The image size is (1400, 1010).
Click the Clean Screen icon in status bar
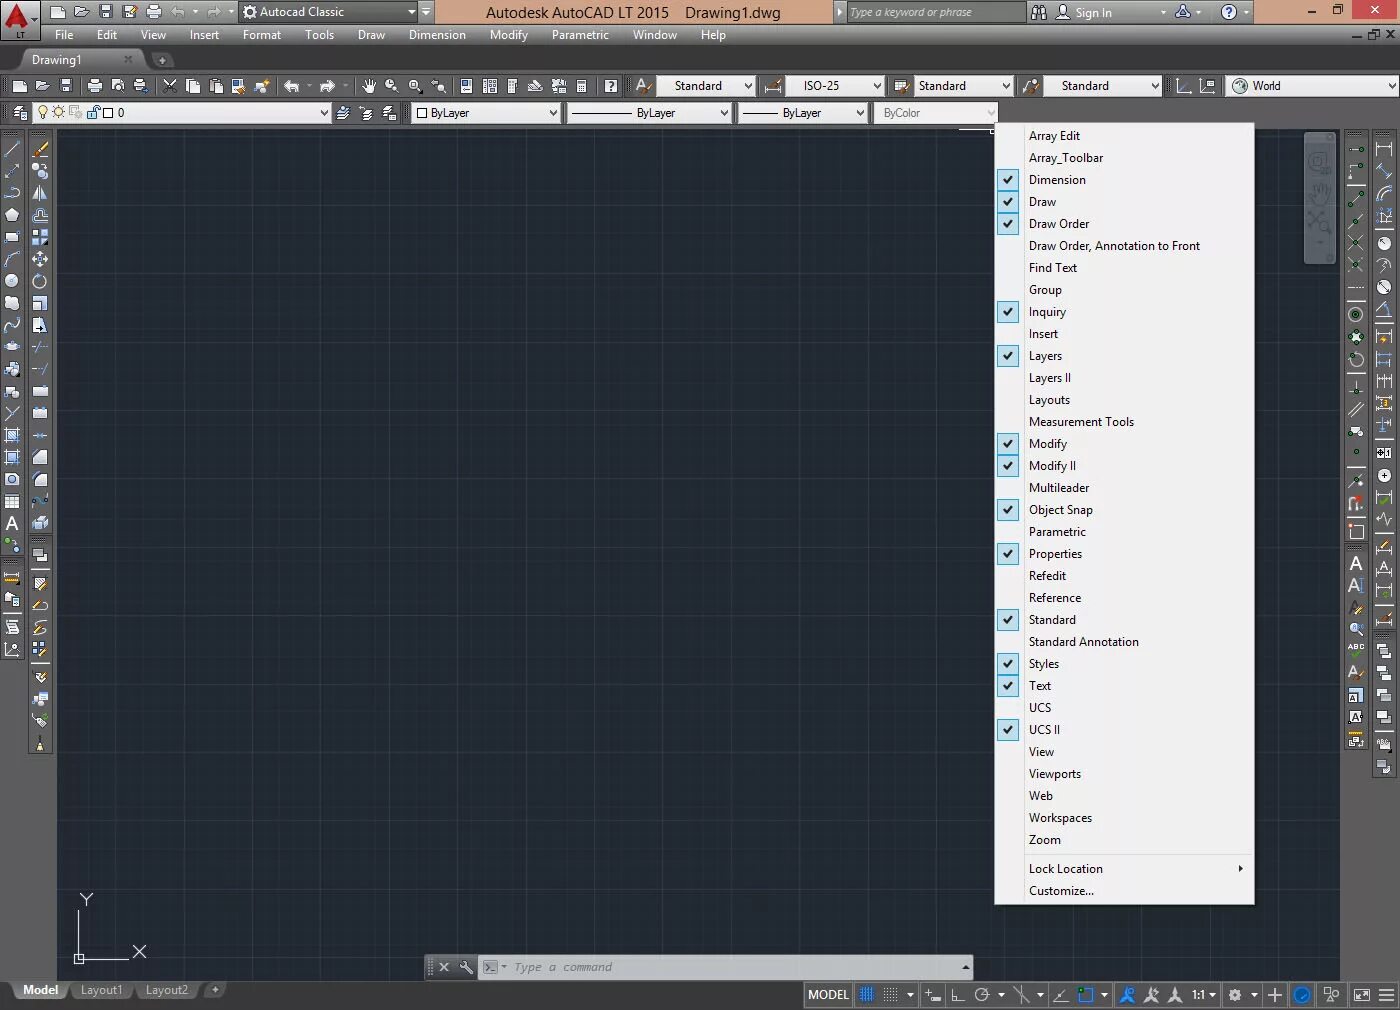1362,995
